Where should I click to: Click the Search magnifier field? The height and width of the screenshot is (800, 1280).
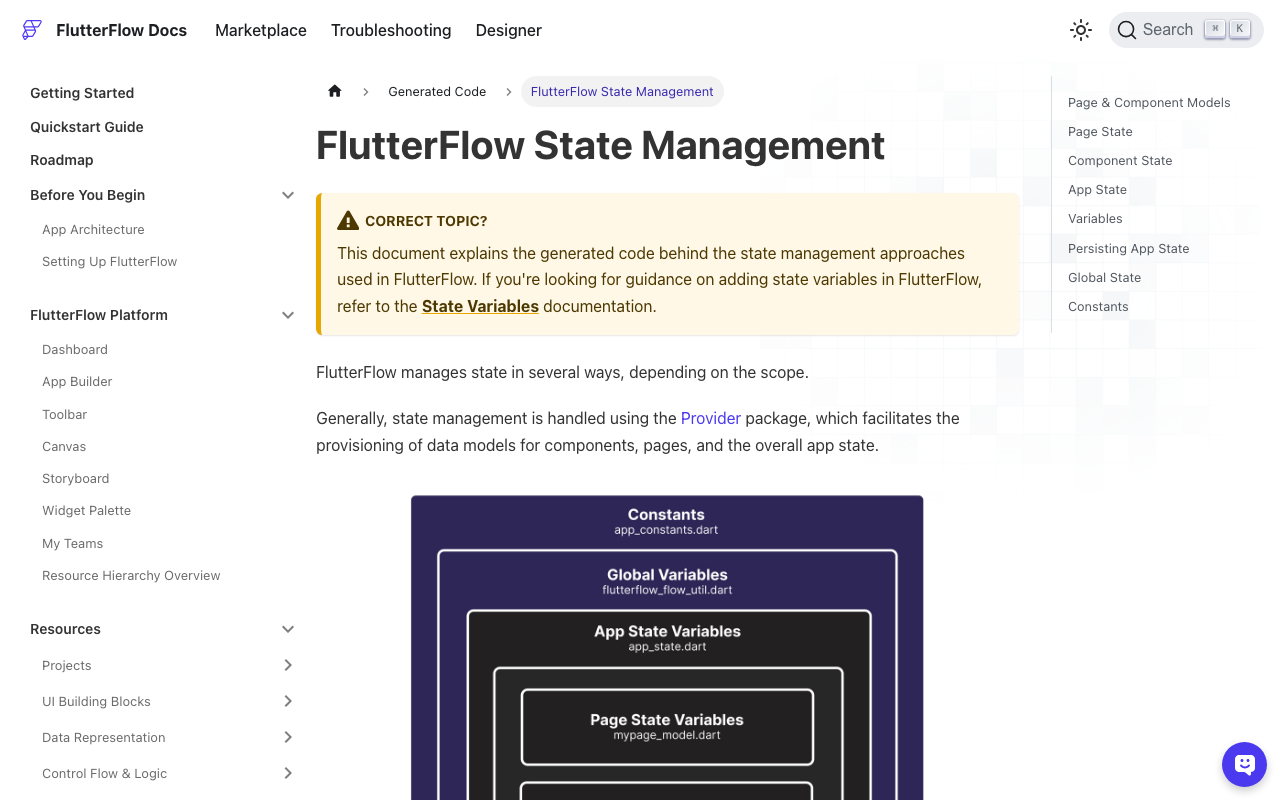(1186, 30)
